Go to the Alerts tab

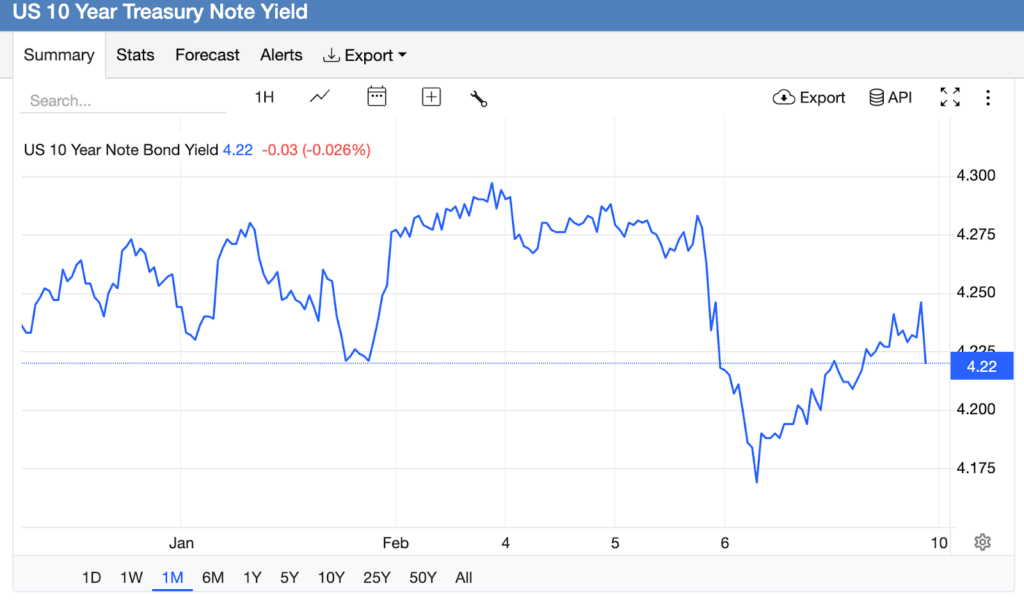[281, 55]
